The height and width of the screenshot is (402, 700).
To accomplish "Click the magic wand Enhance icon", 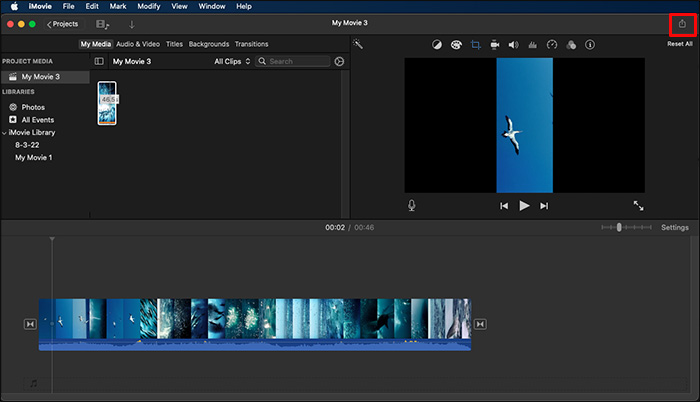I will [x=357, y=45].
